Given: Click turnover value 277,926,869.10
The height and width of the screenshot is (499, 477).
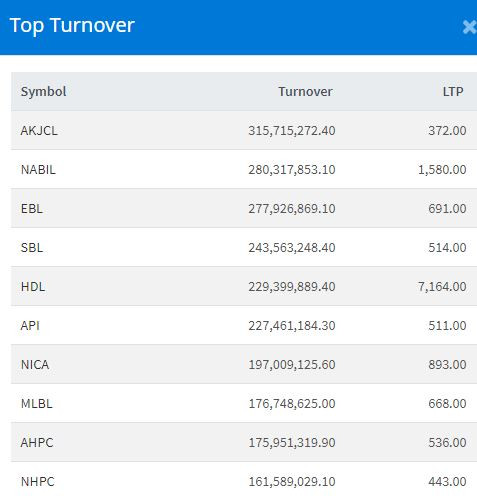Looking at the screenshot, I should tap(292, 208).
